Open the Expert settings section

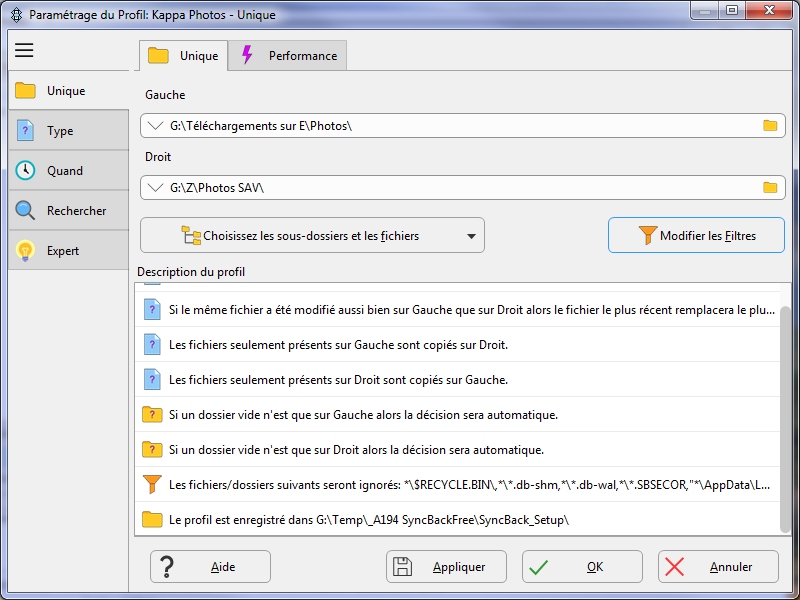(x=68, y=251)
